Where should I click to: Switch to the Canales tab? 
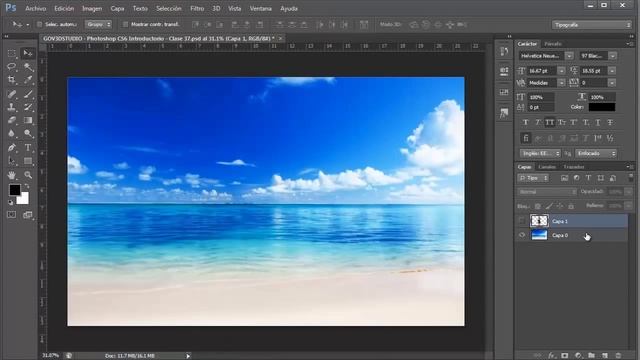tap(547, 167)
